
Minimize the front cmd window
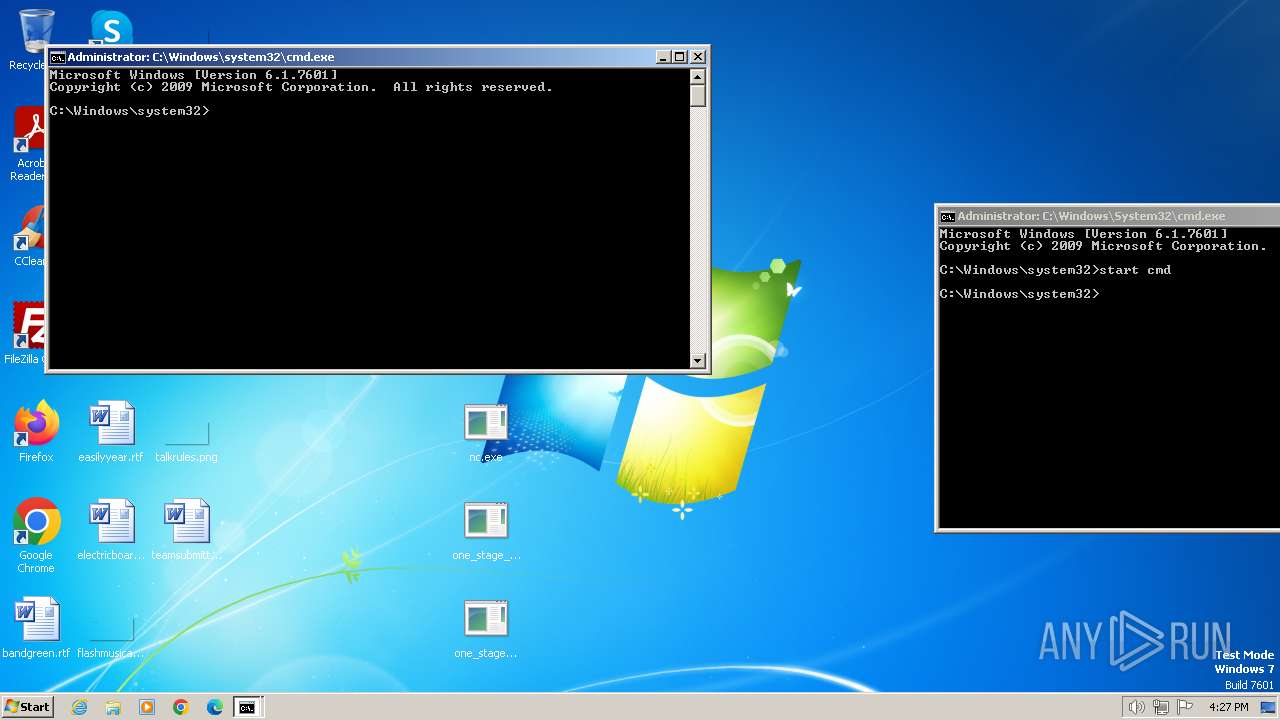(x=663, y=57)
